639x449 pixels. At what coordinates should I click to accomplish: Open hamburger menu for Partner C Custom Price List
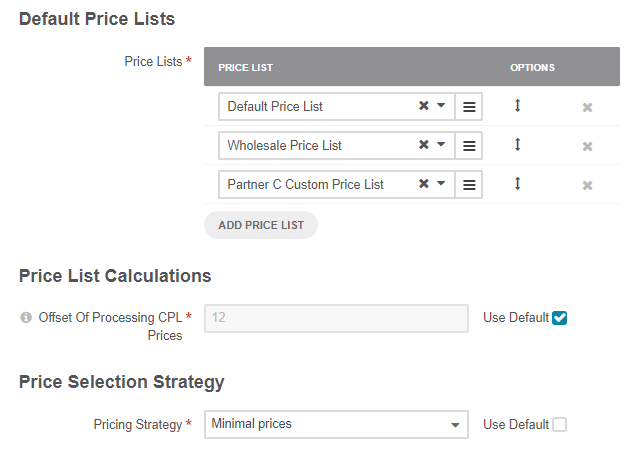pyautogui.click(x=469, y=184)
